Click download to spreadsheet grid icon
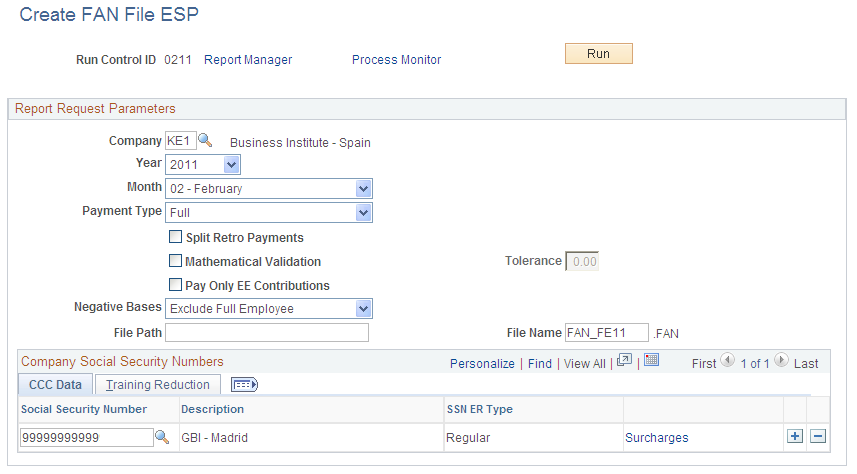Image resolution: width=857 pixels, height=474 pixels. [651, 360]
